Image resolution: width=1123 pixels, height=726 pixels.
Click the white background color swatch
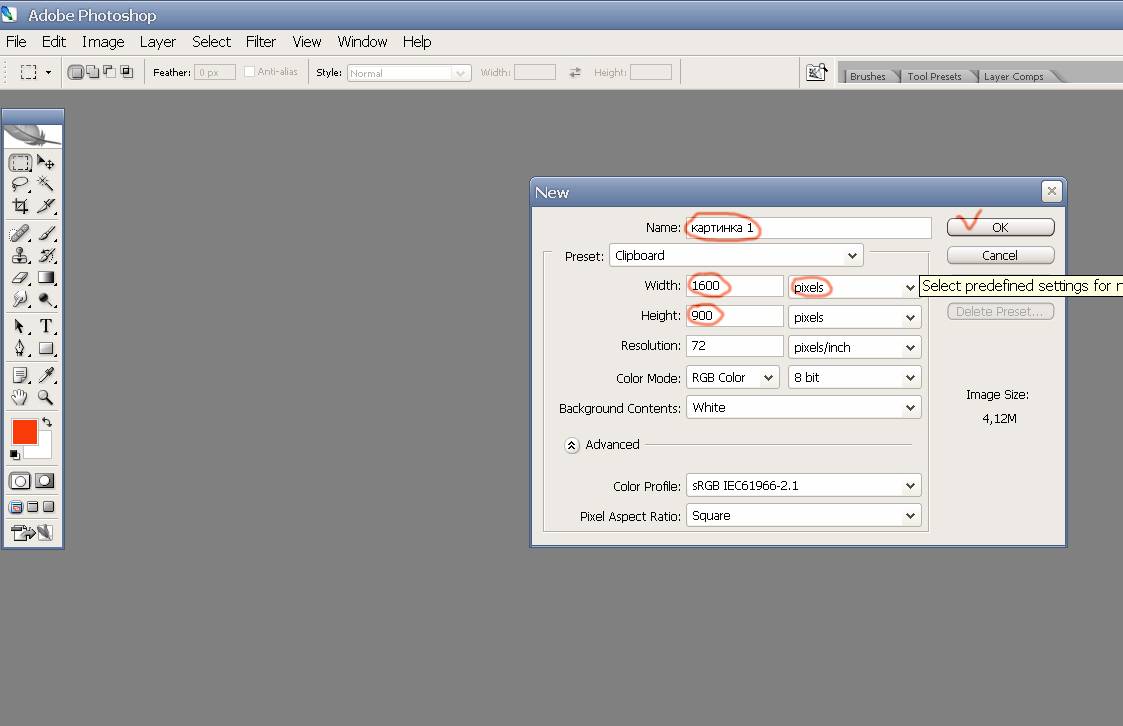[x=44, y=450]
